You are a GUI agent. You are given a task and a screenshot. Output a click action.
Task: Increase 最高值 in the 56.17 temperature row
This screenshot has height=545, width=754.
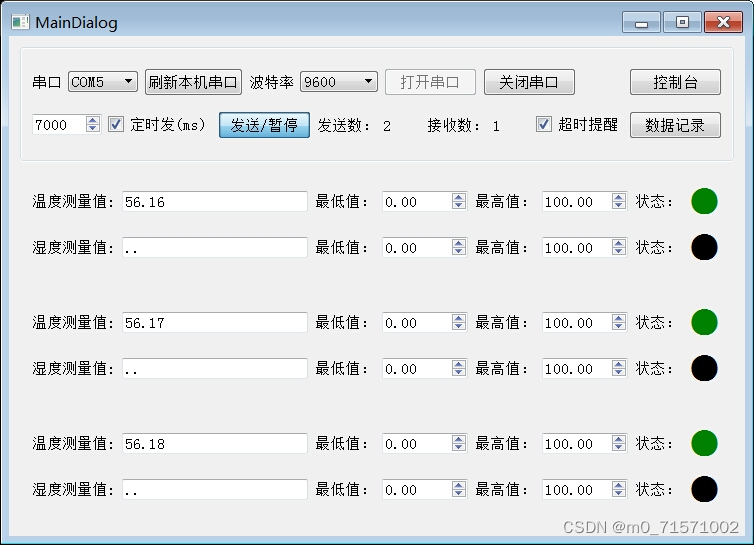tap(619, 318)
